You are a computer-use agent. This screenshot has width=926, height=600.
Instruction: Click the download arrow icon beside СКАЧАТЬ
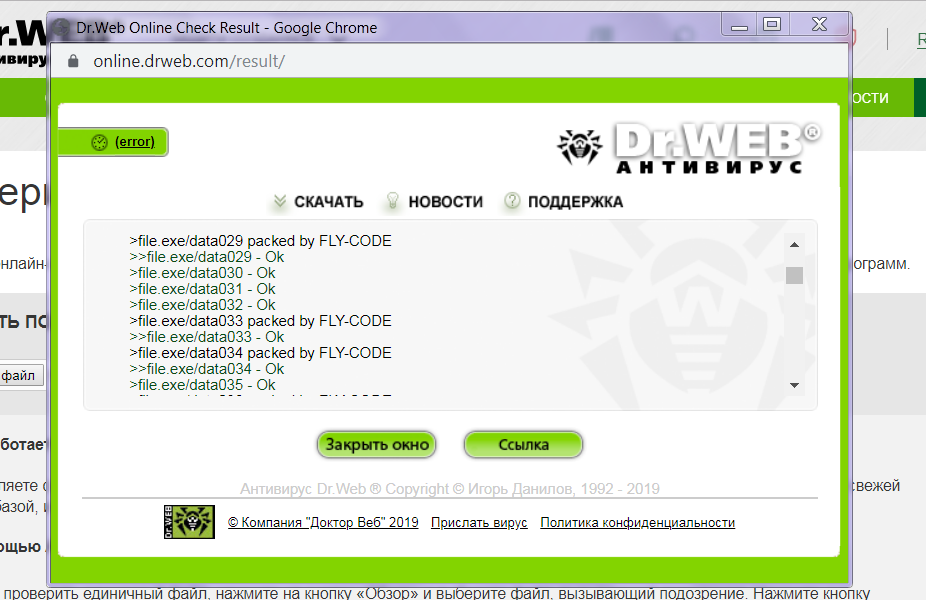pyautogui.click(x=280, y=201)
